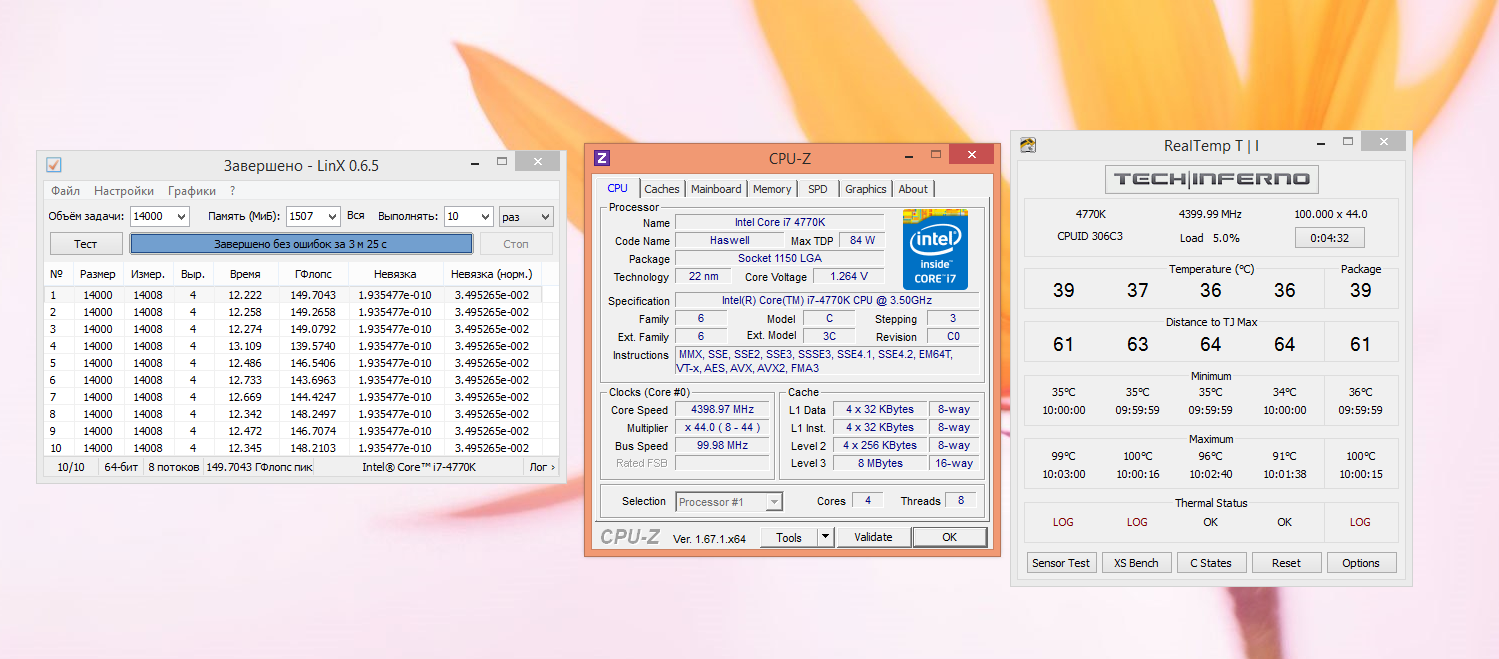Maximize the RealTemp window
The image size is (1499, 659).
coord(1347,143)
